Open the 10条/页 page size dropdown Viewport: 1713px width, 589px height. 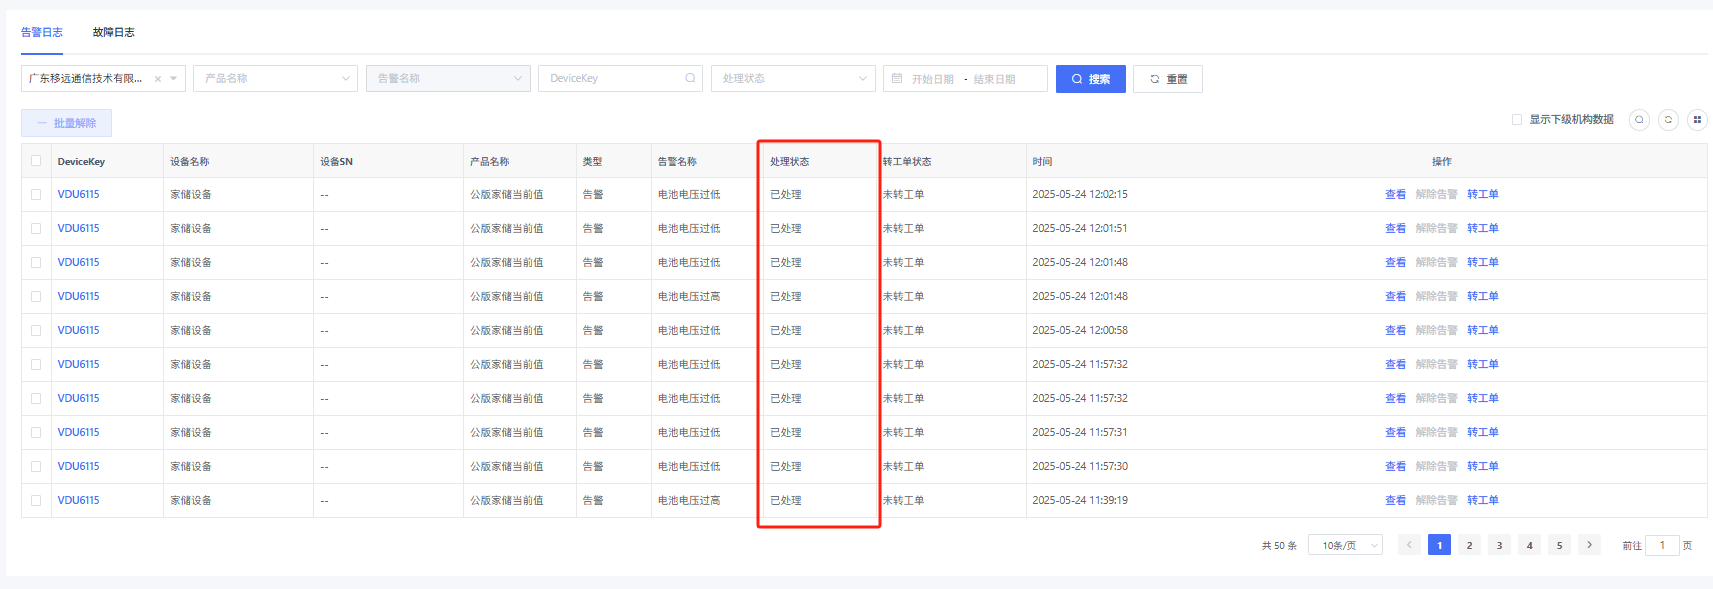pos(1345,545)
